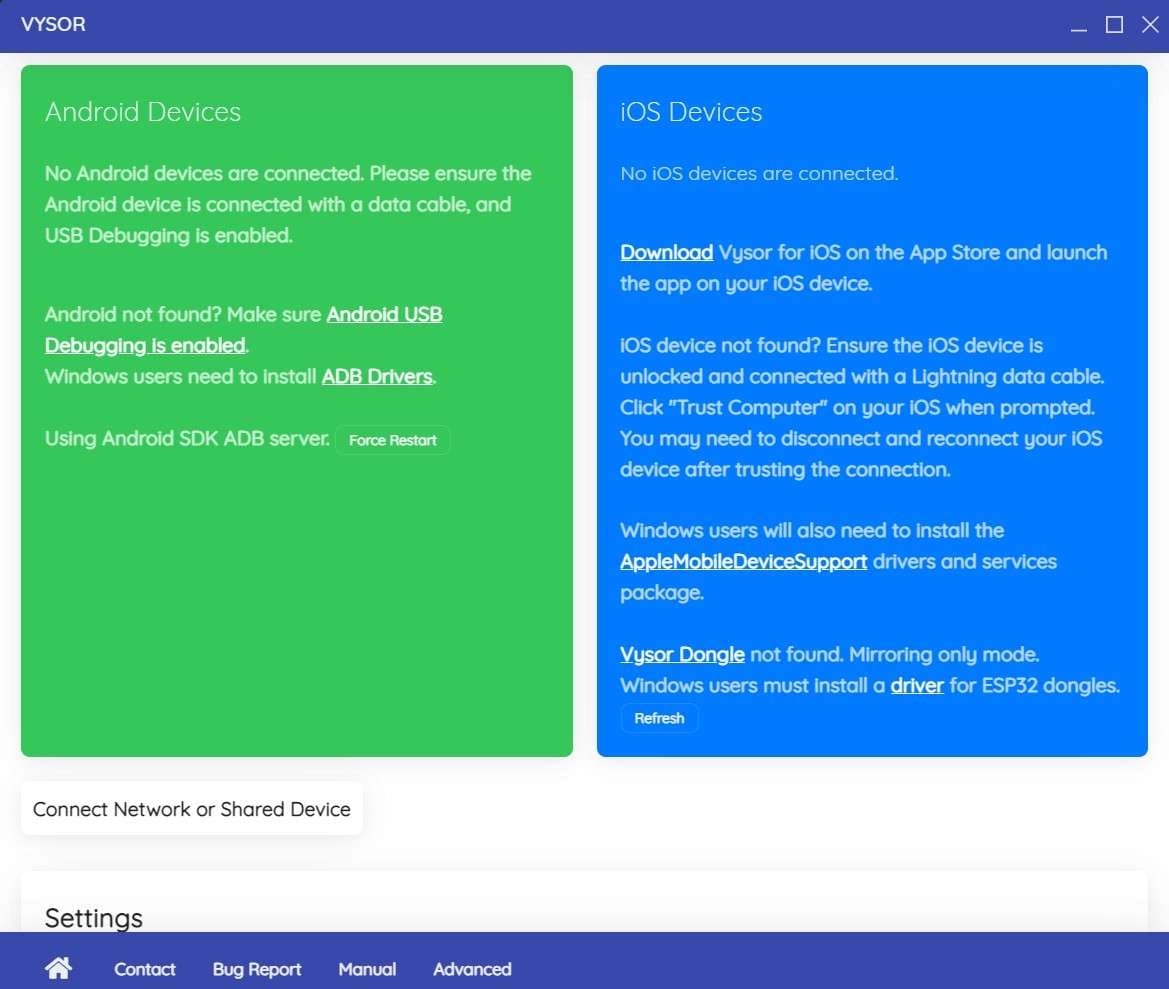Click 'No iOS devices are connected.' text

759,173
